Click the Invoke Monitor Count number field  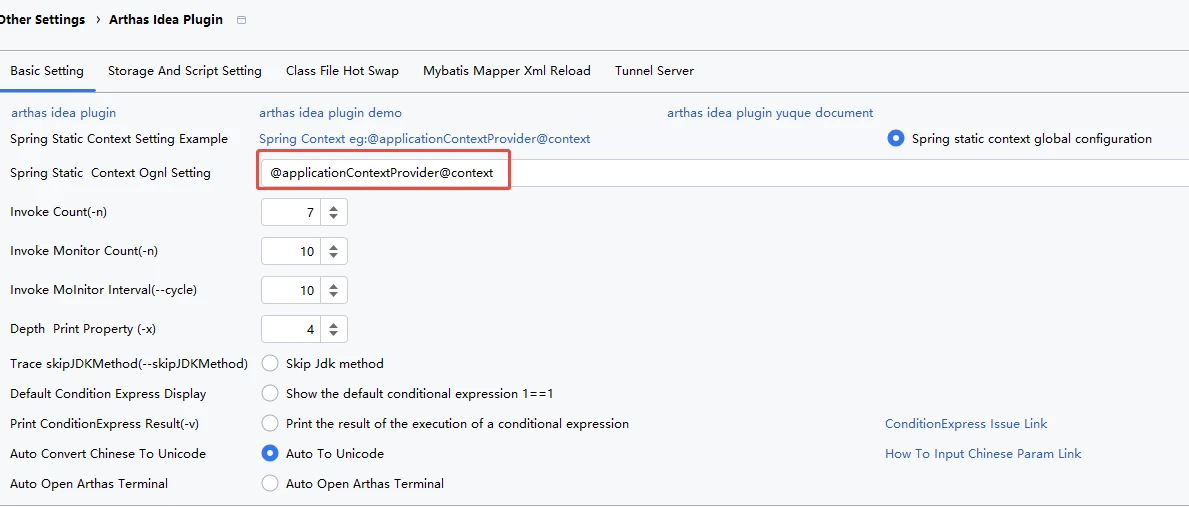(291, 251)
